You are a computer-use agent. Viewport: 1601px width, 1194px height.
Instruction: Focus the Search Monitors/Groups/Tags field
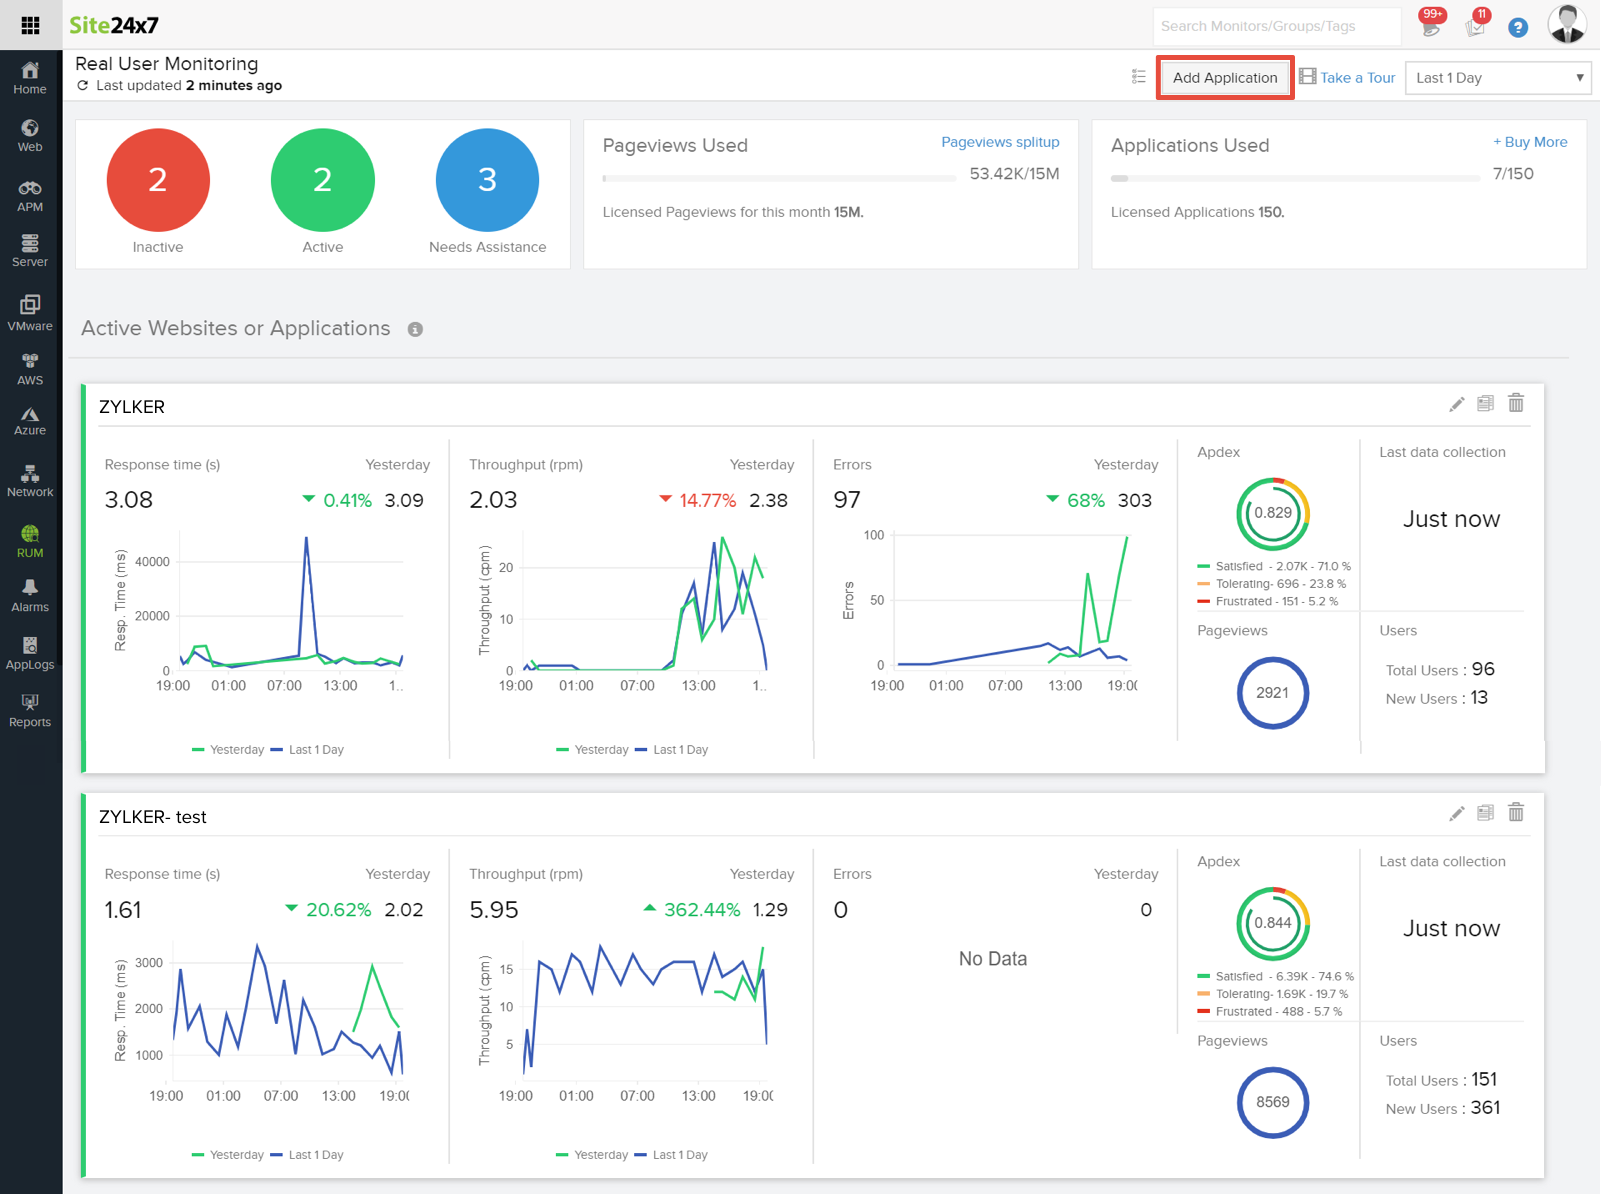pyautogui.click(x=1275, y=26)
